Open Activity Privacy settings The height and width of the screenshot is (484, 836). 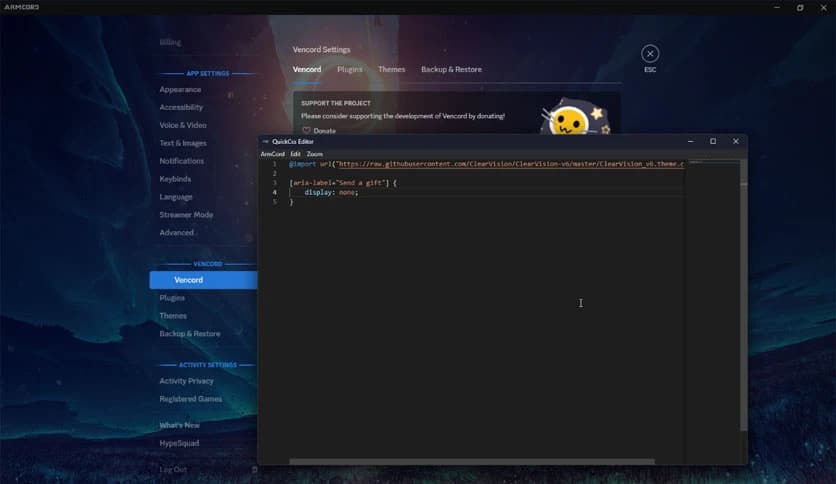[186, 381]
